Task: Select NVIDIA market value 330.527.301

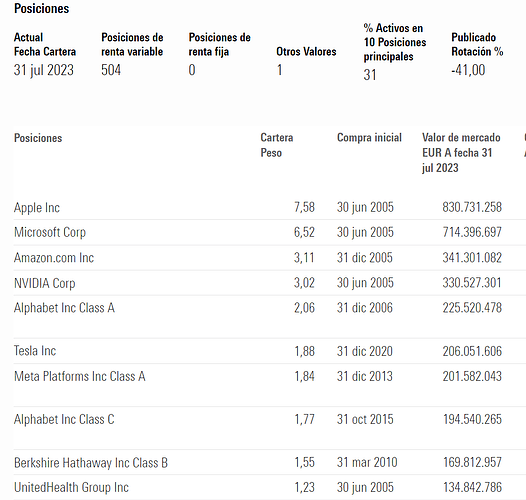Action: [x=472, y=283]
